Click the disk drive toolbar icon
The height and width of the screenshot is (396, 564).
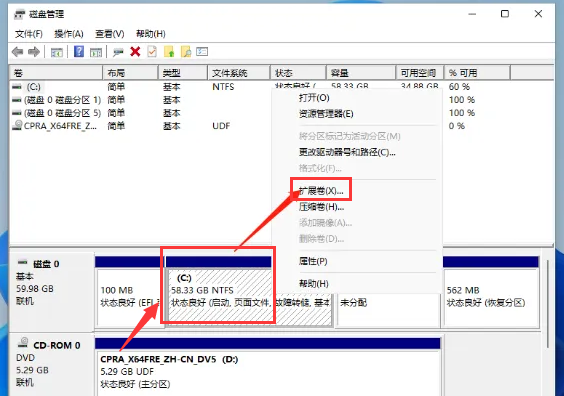click(x=118, y=53)
